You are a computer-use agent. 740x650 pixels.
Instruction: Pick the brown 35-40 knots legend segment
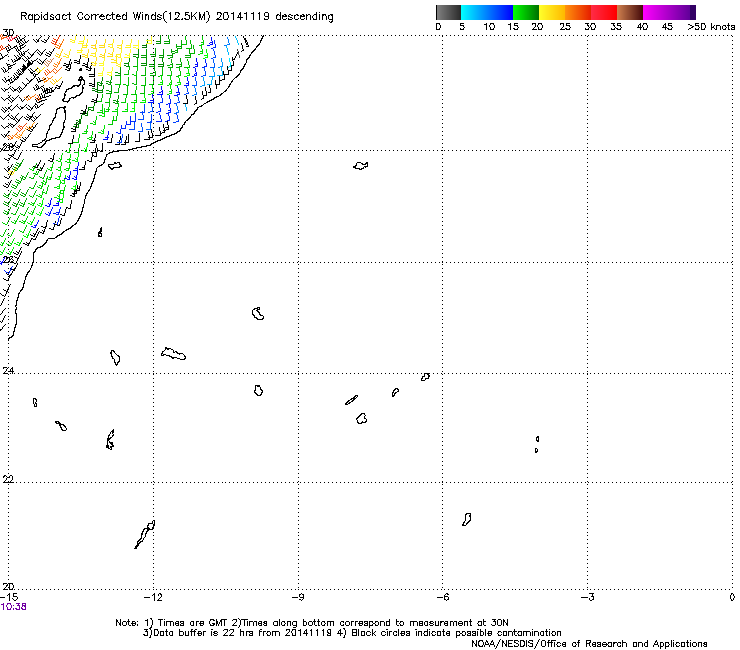pos(630,12)
